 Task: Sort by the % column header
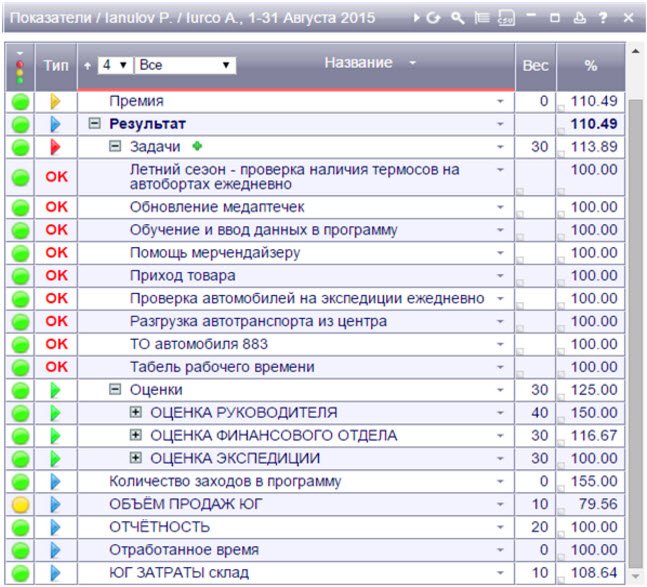[x=590, y=66]
